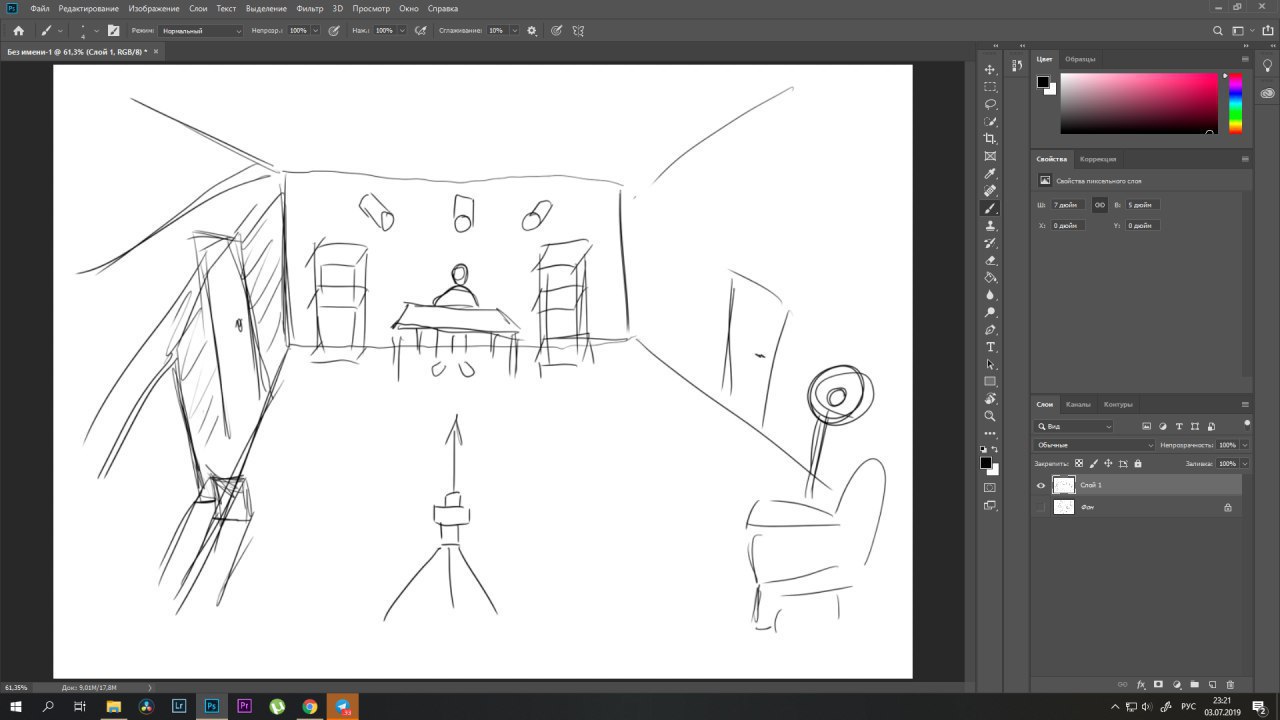
Task: Switch to the Коррекция tab
Action: click(1098, 159)
